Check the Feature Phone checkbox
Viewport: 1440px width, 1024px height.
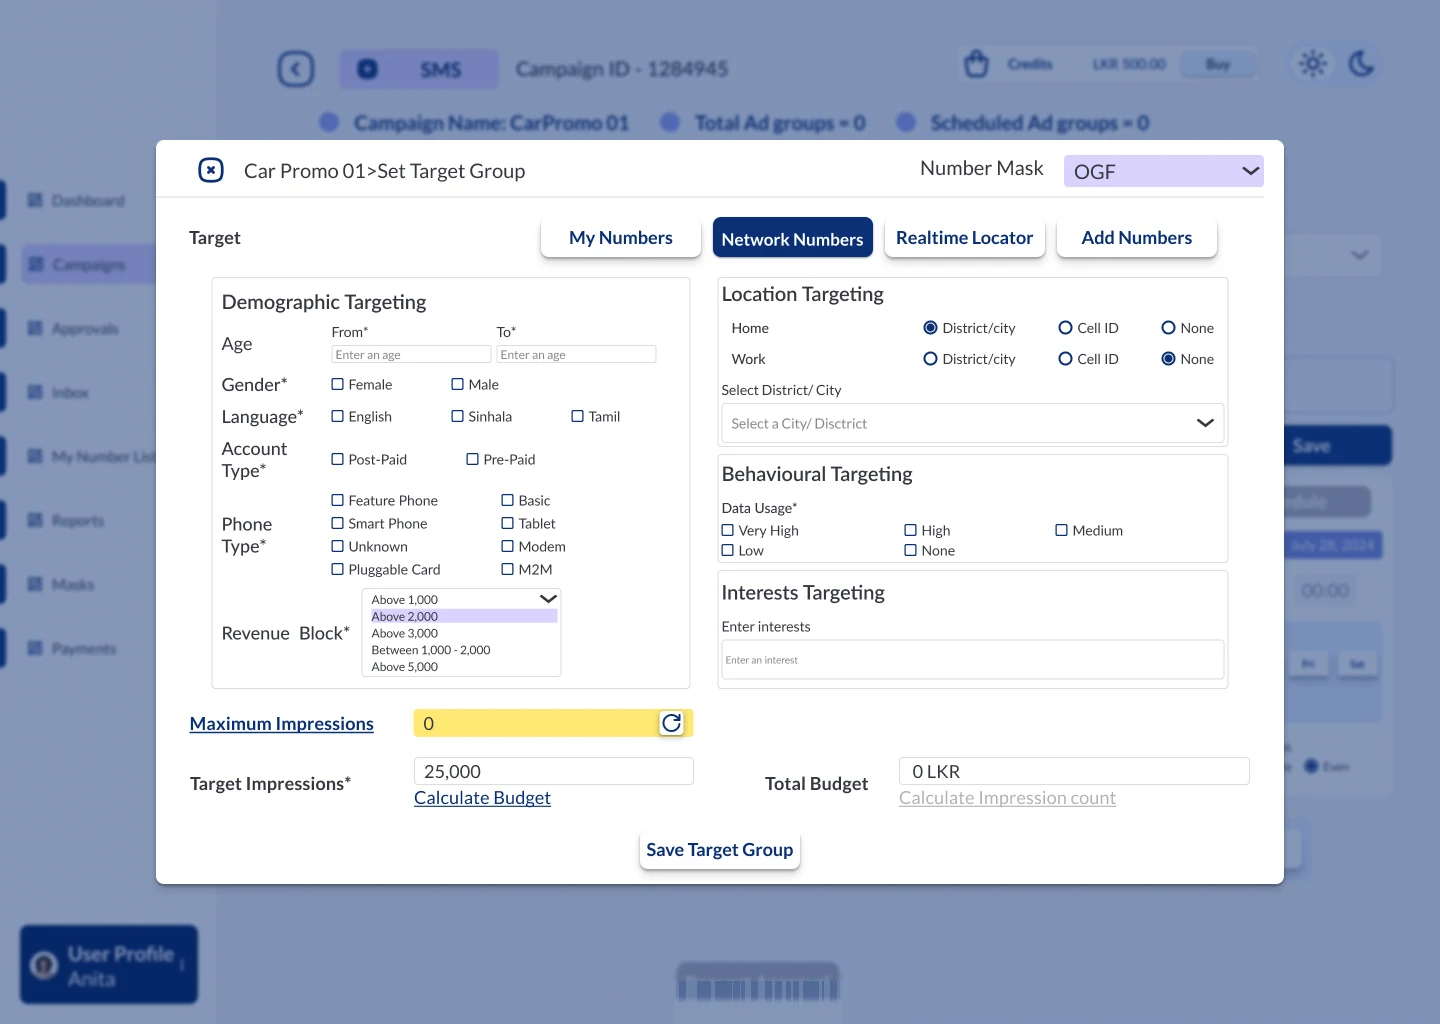point(338,500)
